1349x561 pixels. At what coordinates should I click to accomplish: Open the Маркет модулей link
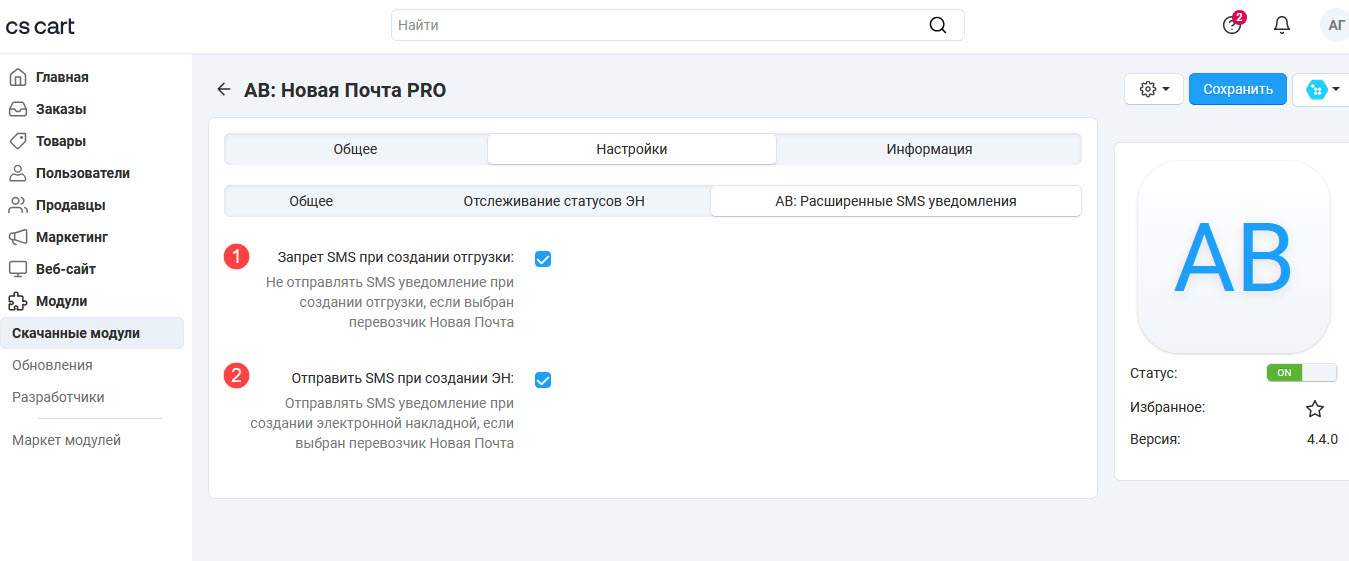pyautogui.click(x=66, y=440)
